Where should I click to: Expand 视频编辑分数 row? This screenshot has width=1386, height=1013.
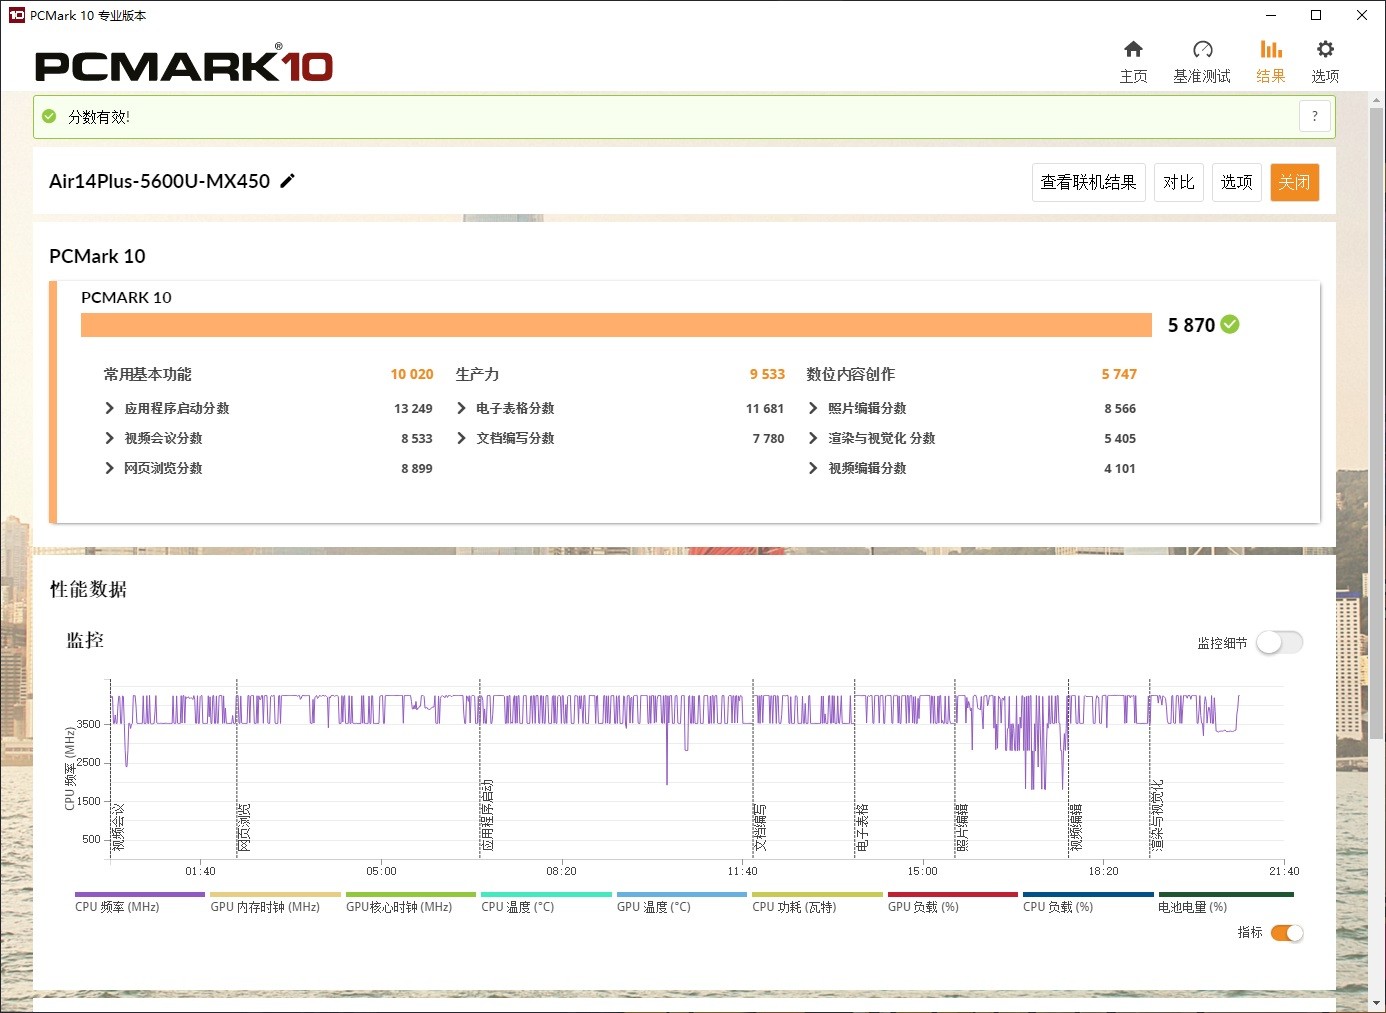pos(813,468)
